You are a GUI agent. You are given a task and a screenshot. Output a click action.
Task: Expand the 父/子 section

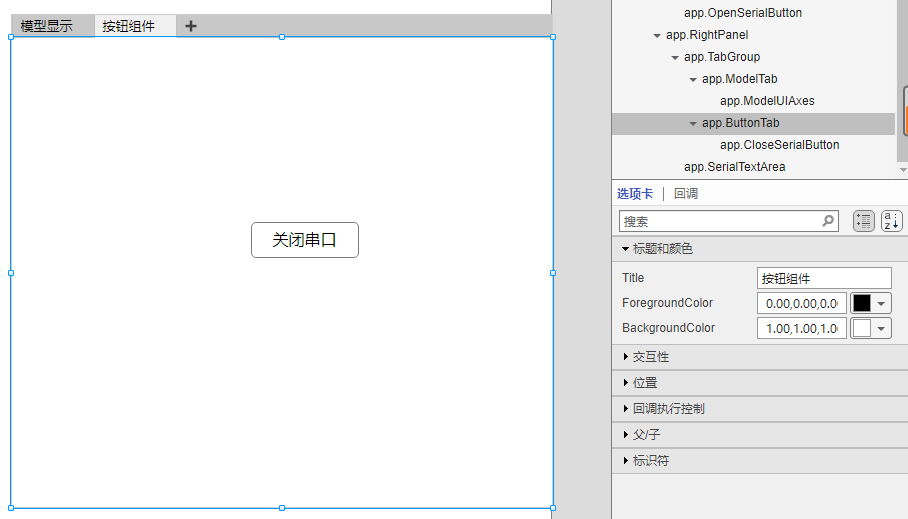pyautogui.click(x=760, y=434)
